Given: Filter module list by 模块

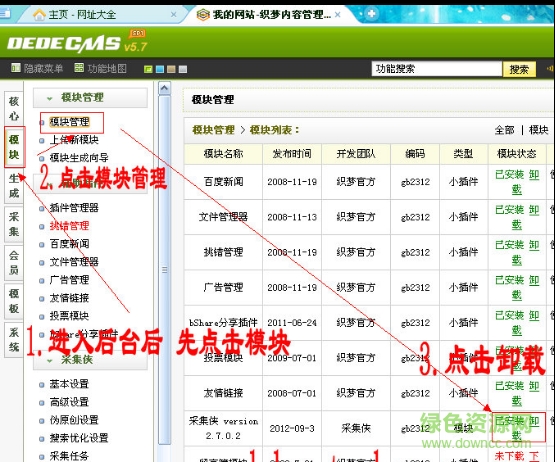Looking at the screenshot, I should (x=538, y=130).
